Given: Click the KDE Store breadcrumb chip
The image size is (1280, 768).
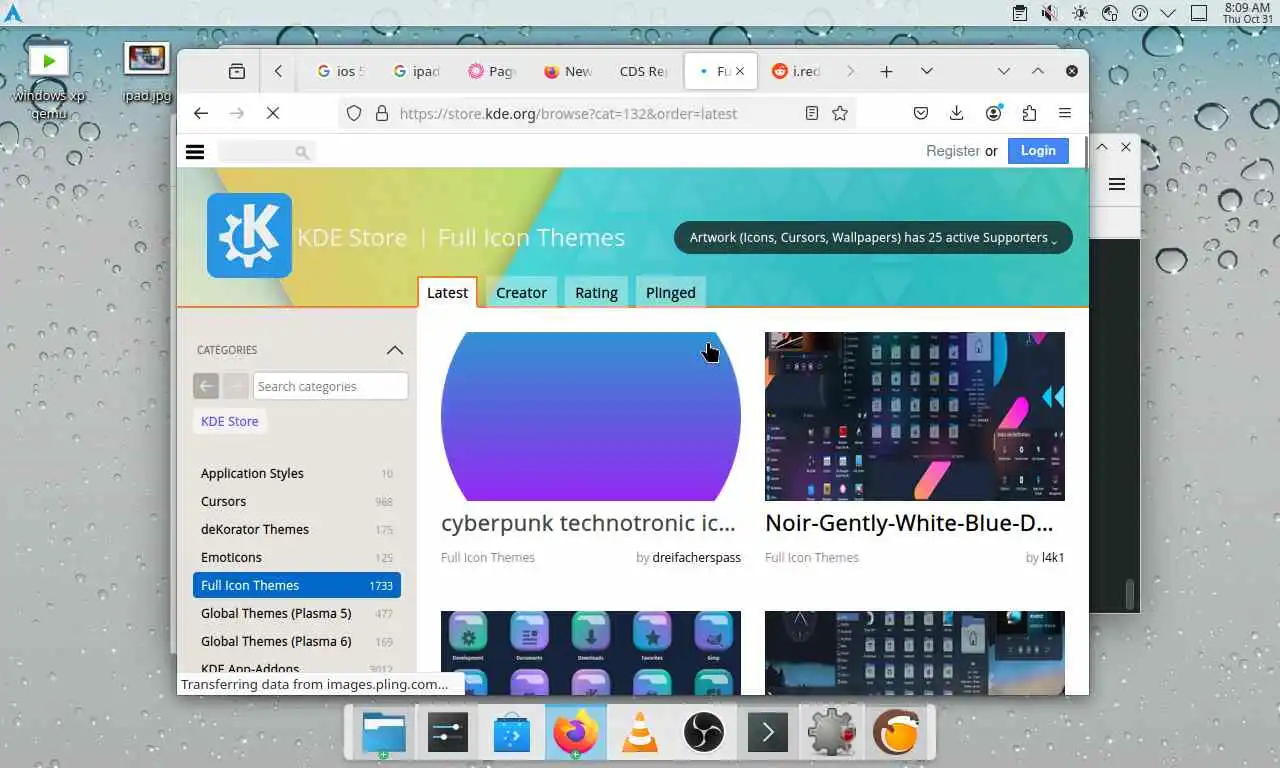Looking at the screenshot, I should 229,421.
